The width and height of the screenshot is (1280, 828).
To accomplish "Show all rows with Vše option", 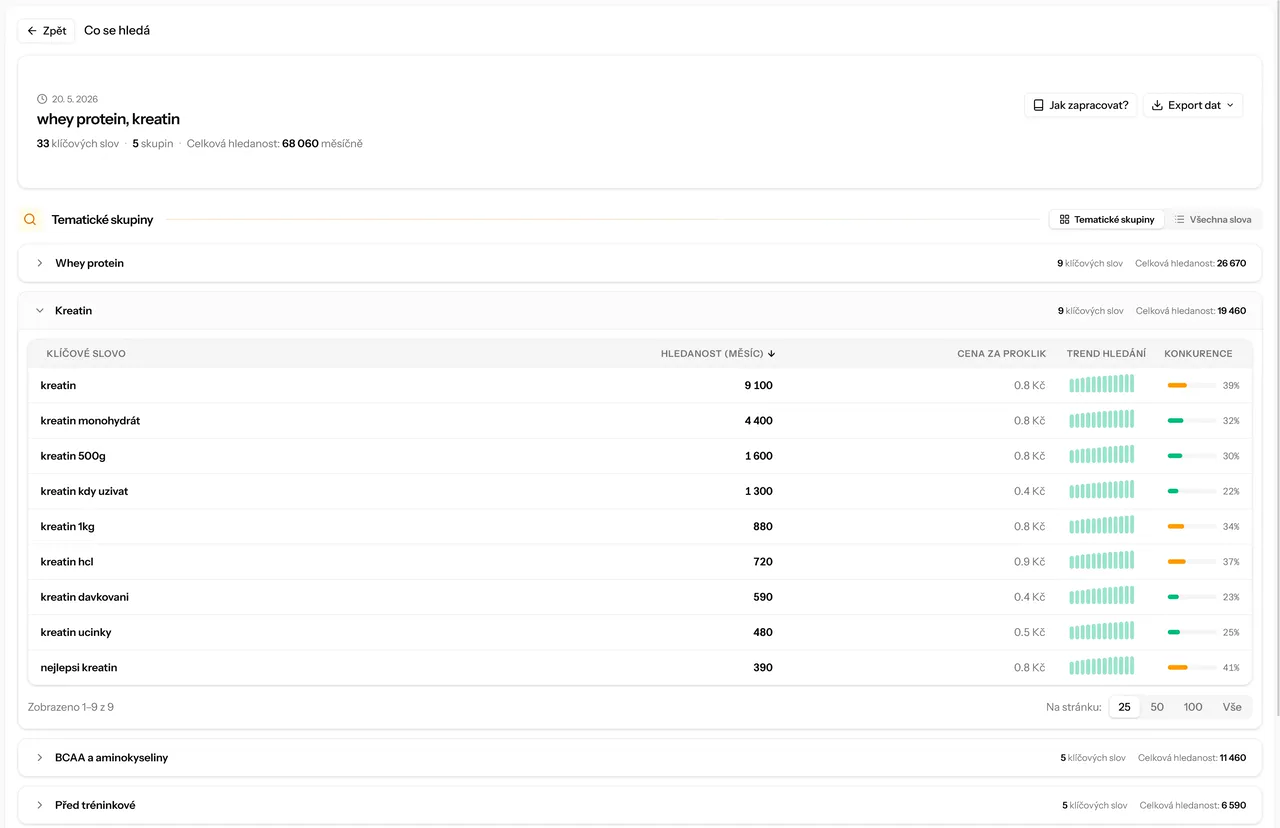I will 1232,707.
